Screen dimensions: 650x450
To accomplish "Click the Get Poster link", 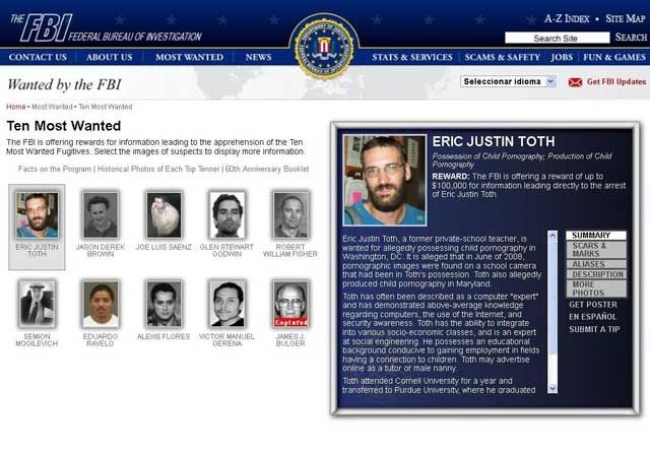I will pos(593,305).
